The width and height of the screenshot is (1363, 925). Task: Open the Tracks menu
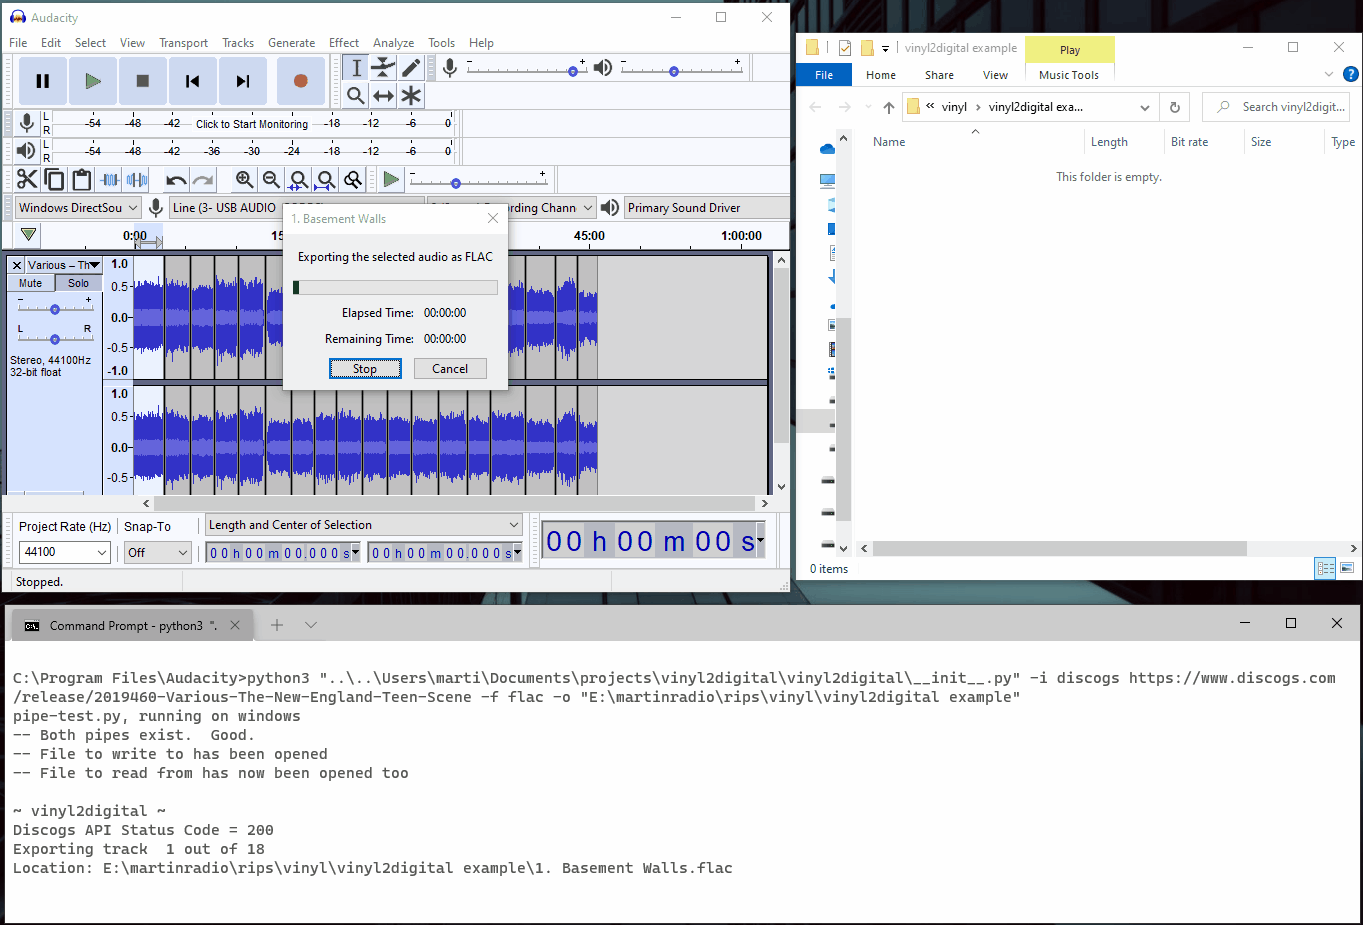click(x=238, y=43)
